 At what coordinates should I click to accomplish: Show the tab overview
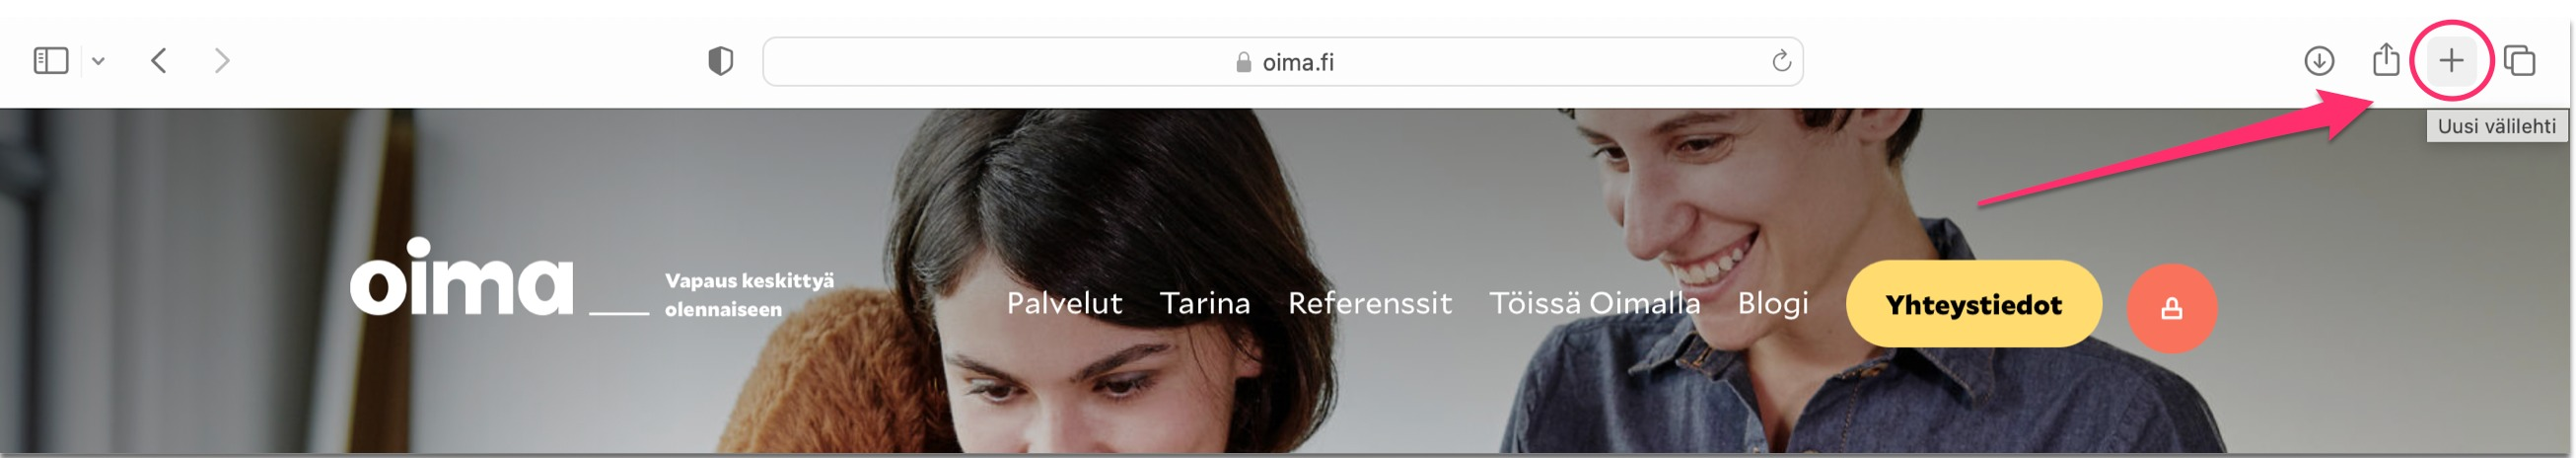click(2519, 61)
